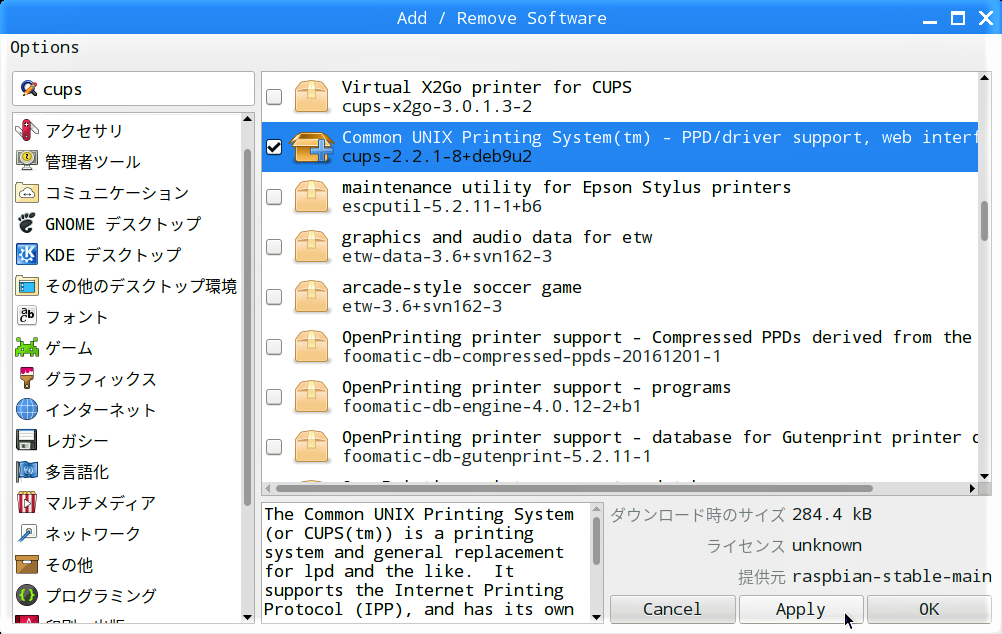
Task: Click the Cancel button
Action: click(672, 609)
